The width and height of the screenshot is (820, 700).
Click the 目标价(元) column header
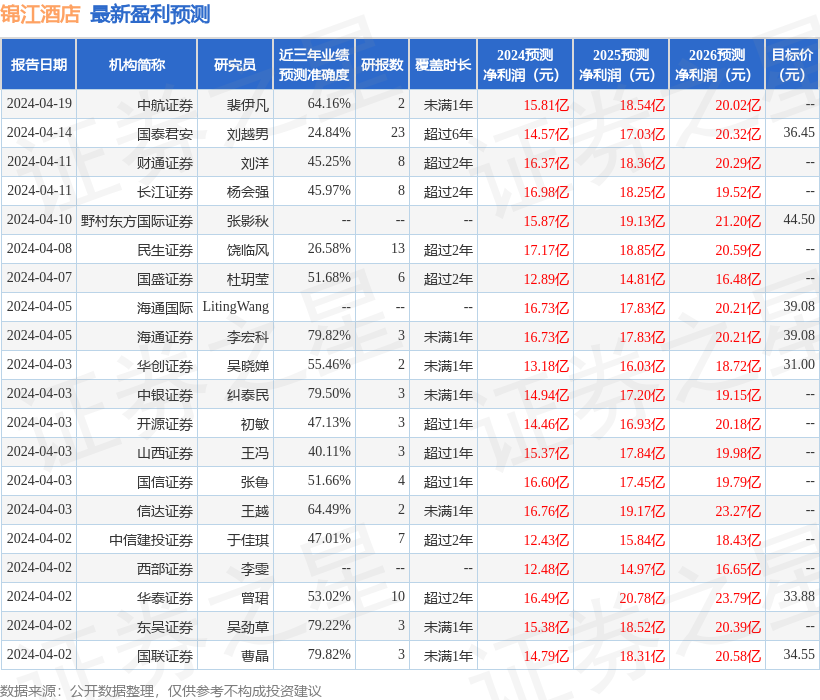(x=792, y=64)
